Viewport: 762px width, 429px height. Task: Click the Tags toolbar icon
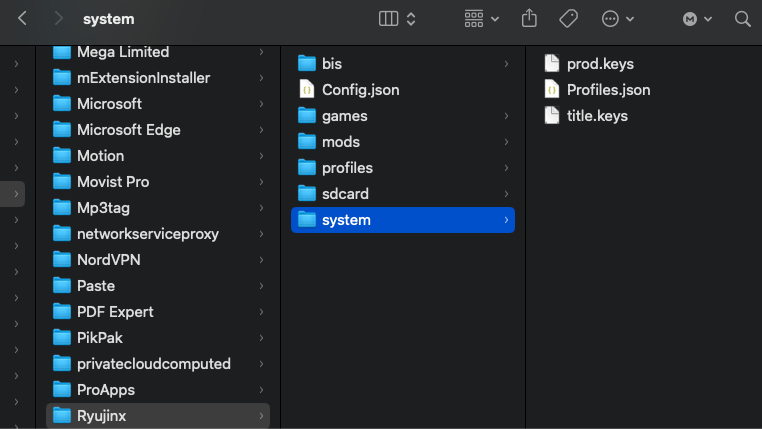pos(568,19)
